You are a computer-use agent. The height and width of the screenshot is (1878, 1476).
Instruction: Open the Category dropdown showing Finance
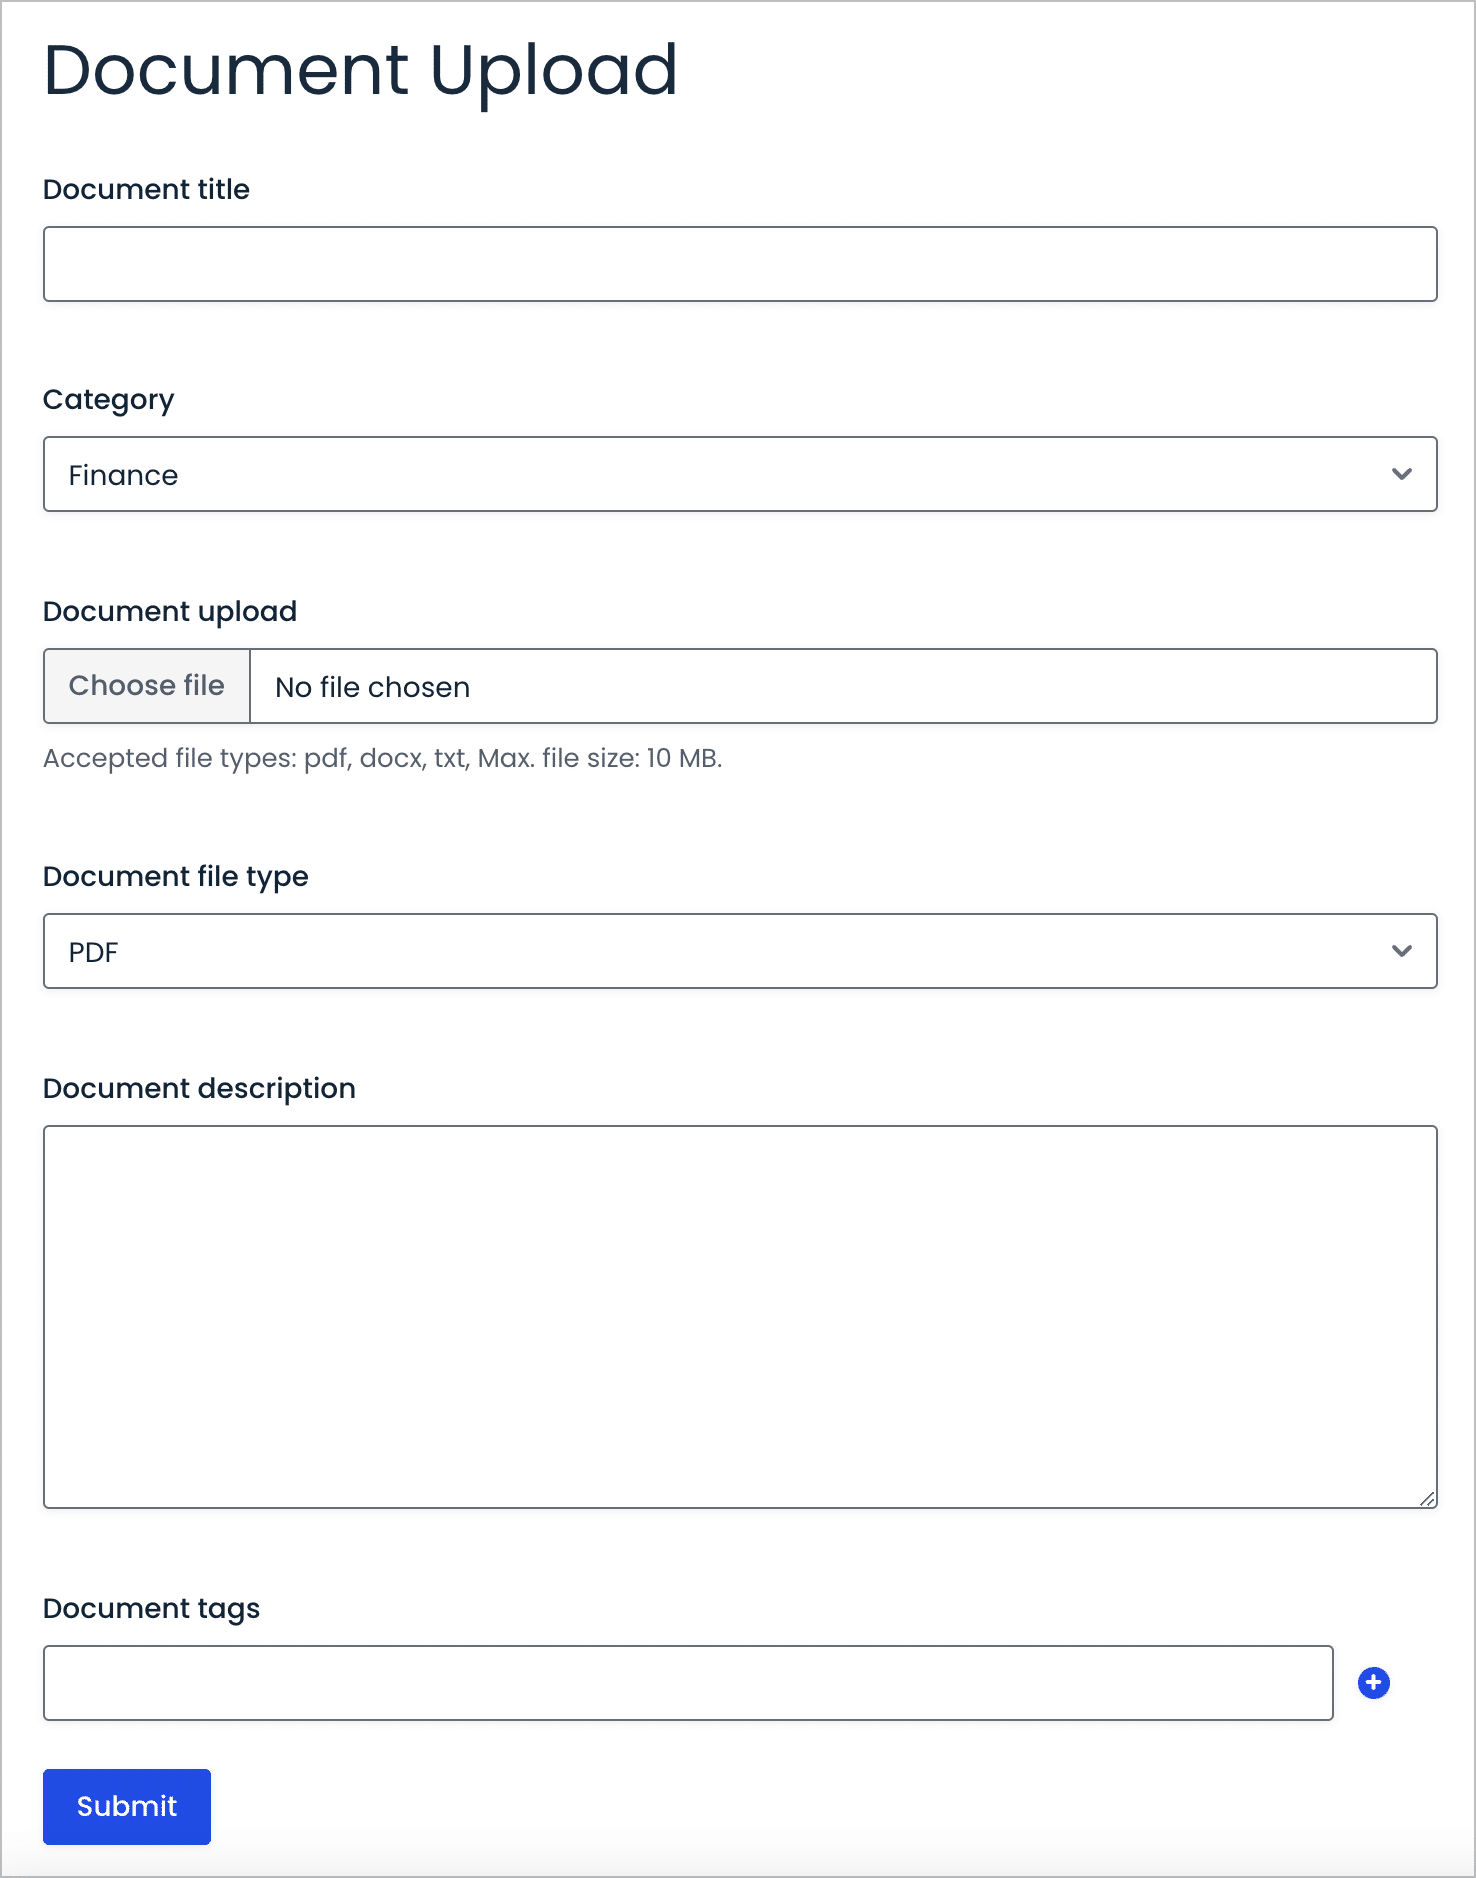[740, 474]
